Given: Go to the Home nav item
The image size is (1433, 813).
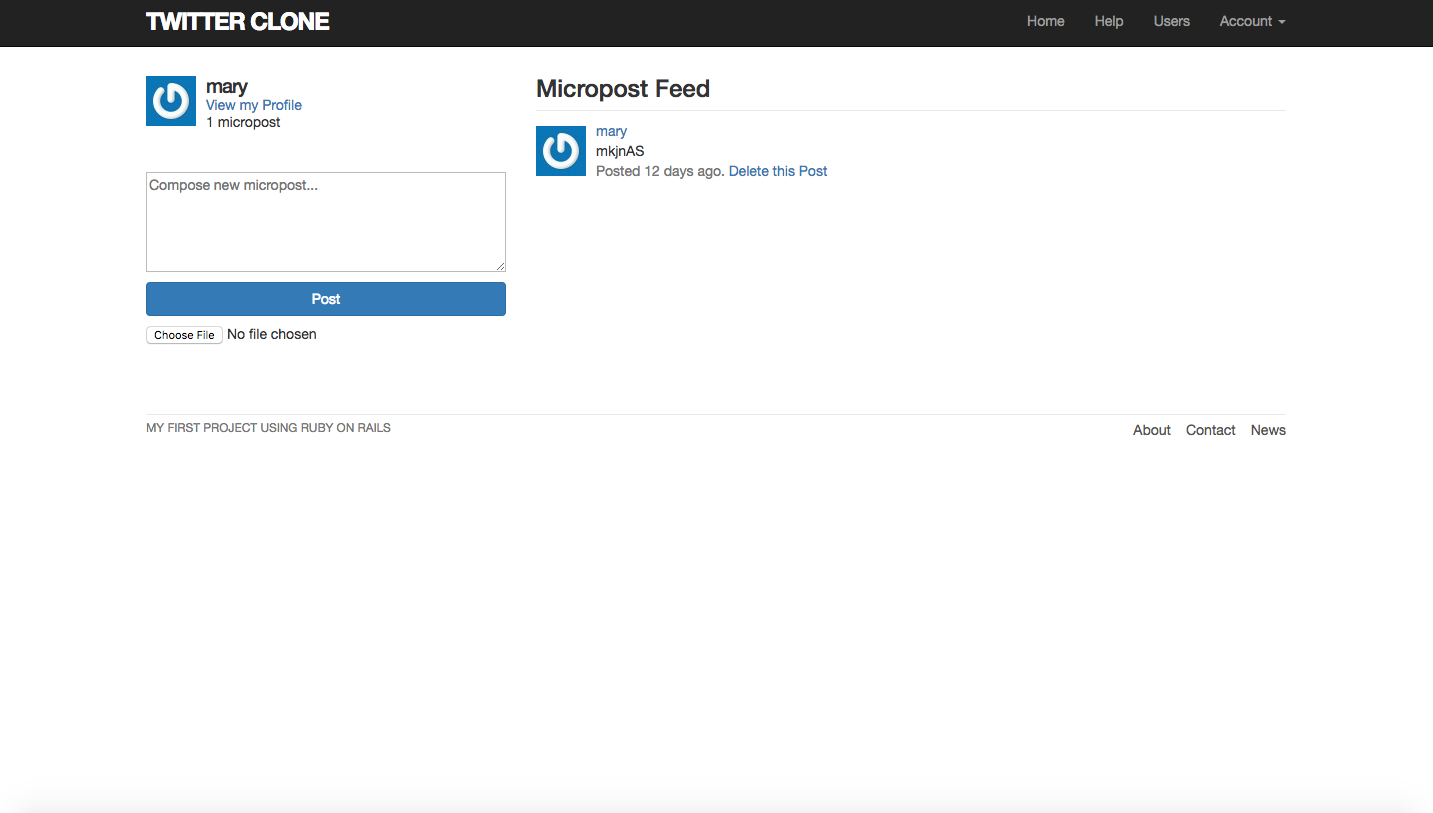Looking at the screenshot, I should 1045,21.
